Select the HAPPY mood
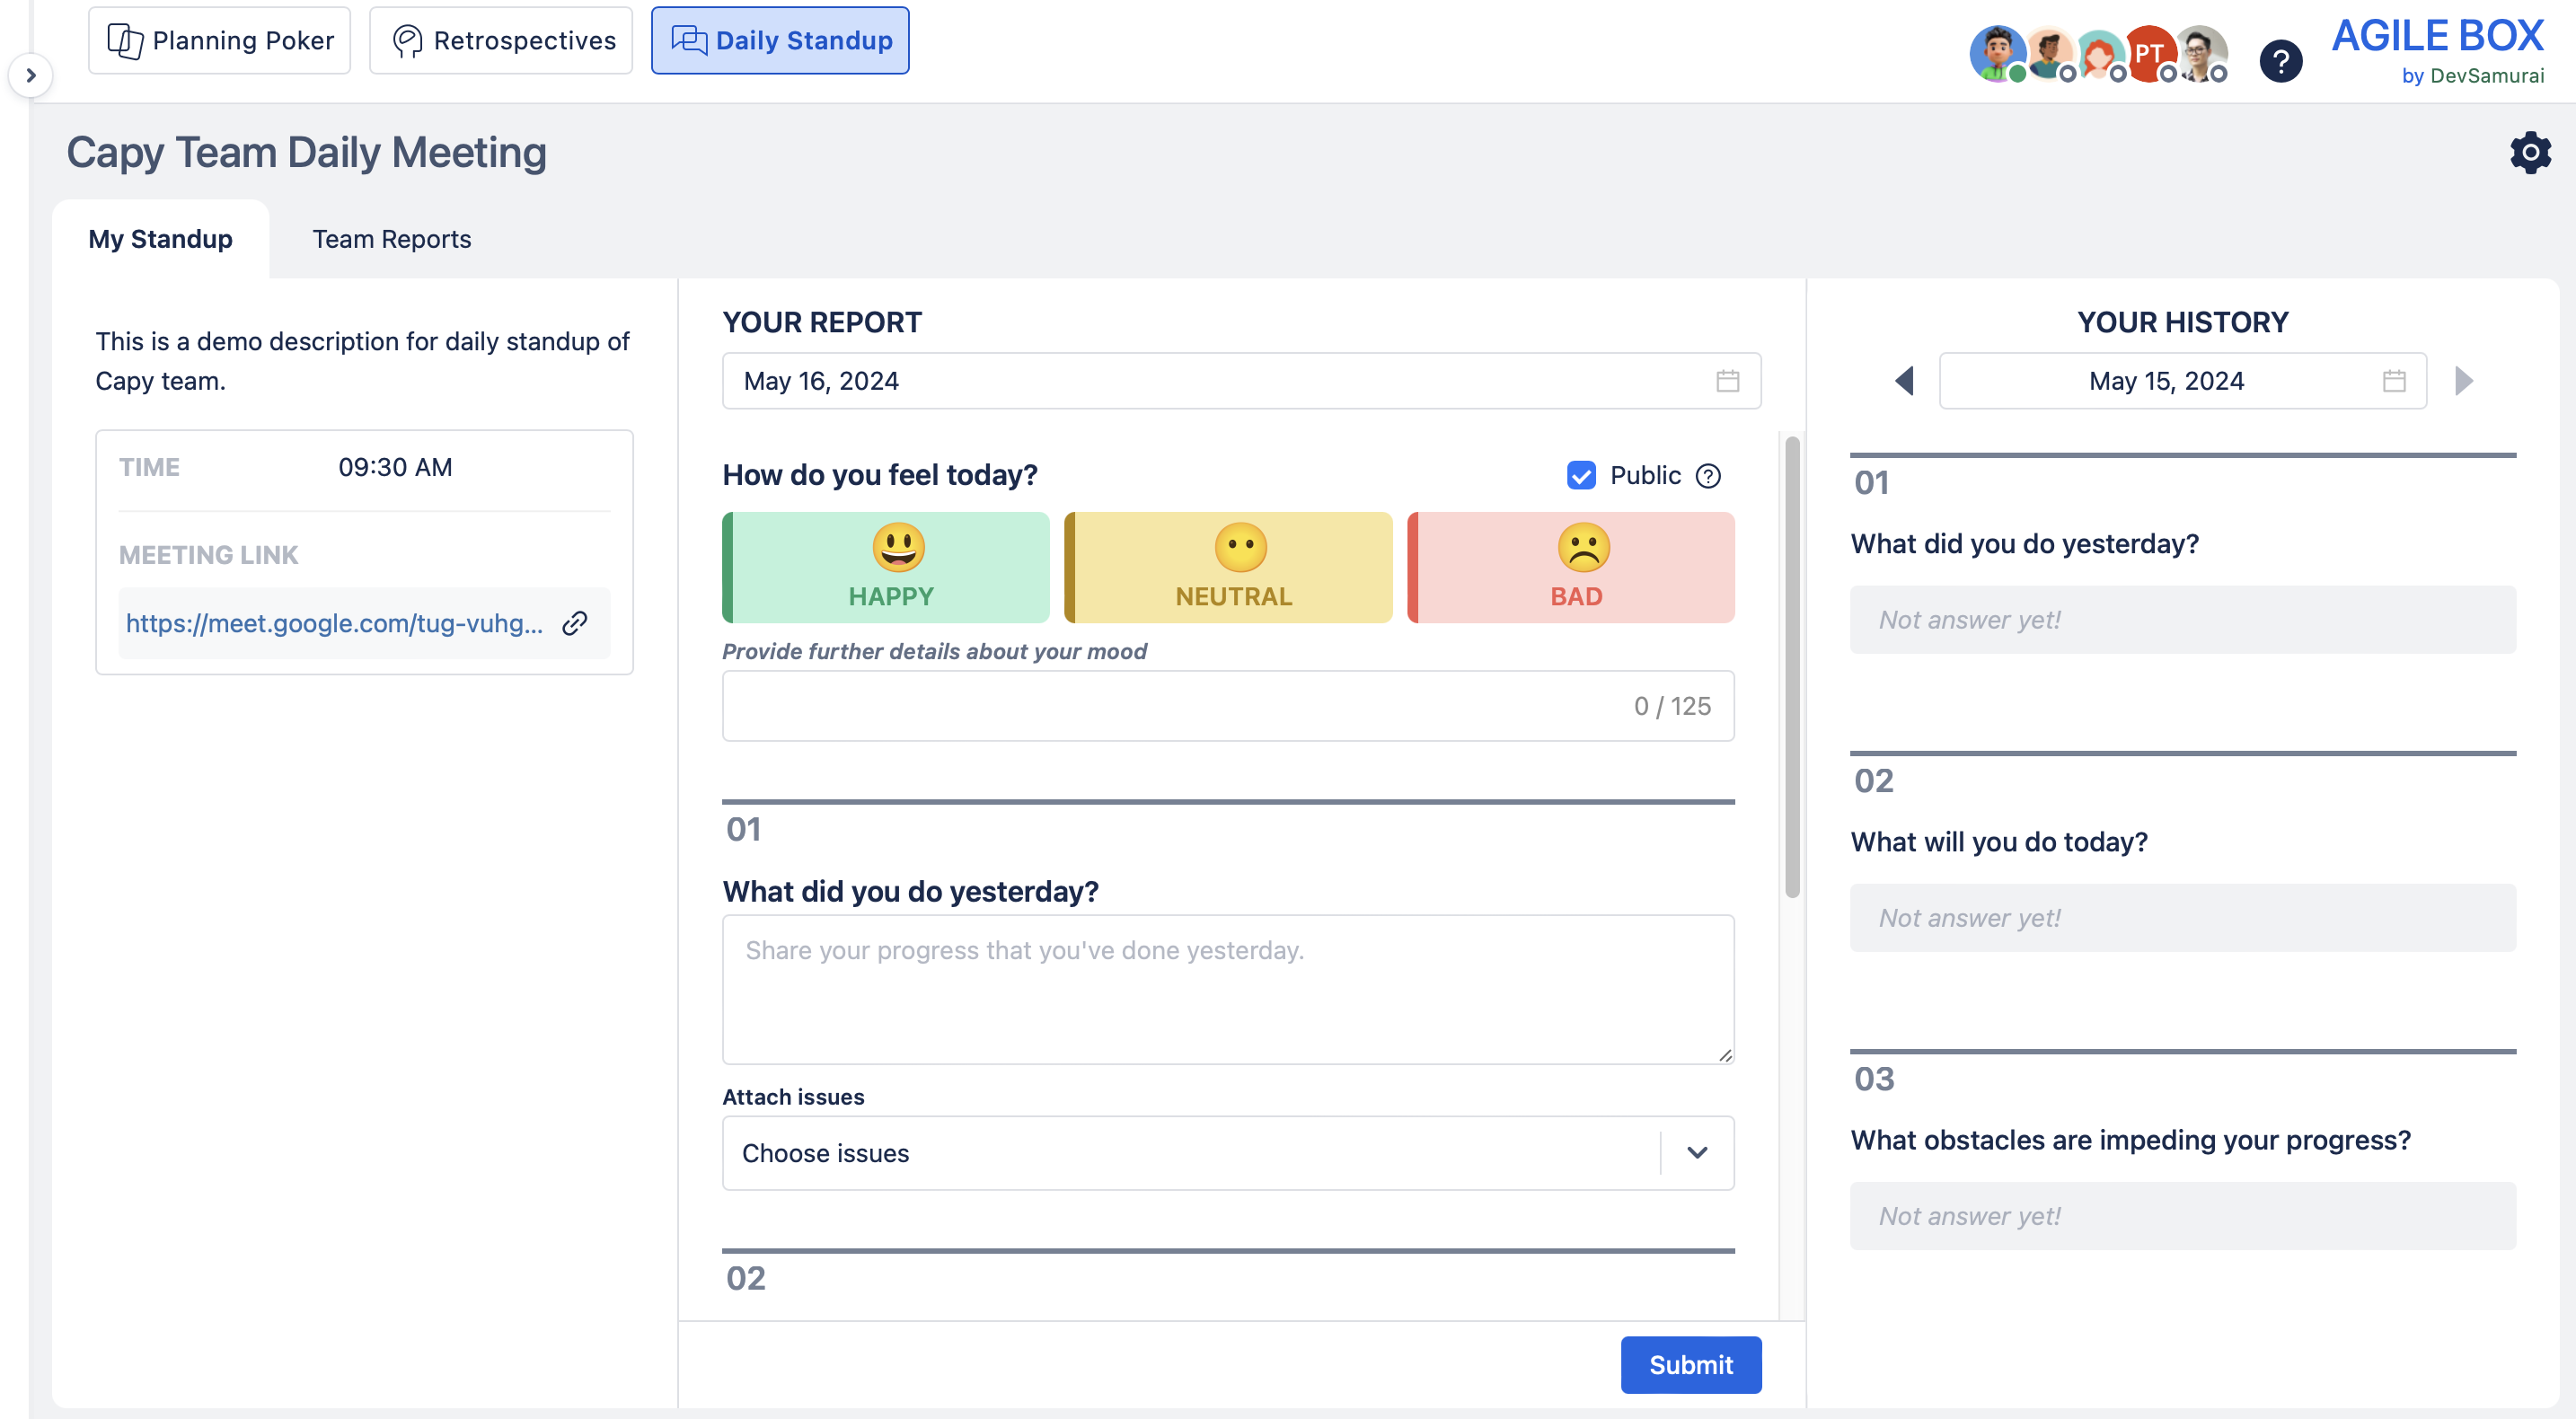The width and height of the screenshot is (2576, 1419). (886, 568)
